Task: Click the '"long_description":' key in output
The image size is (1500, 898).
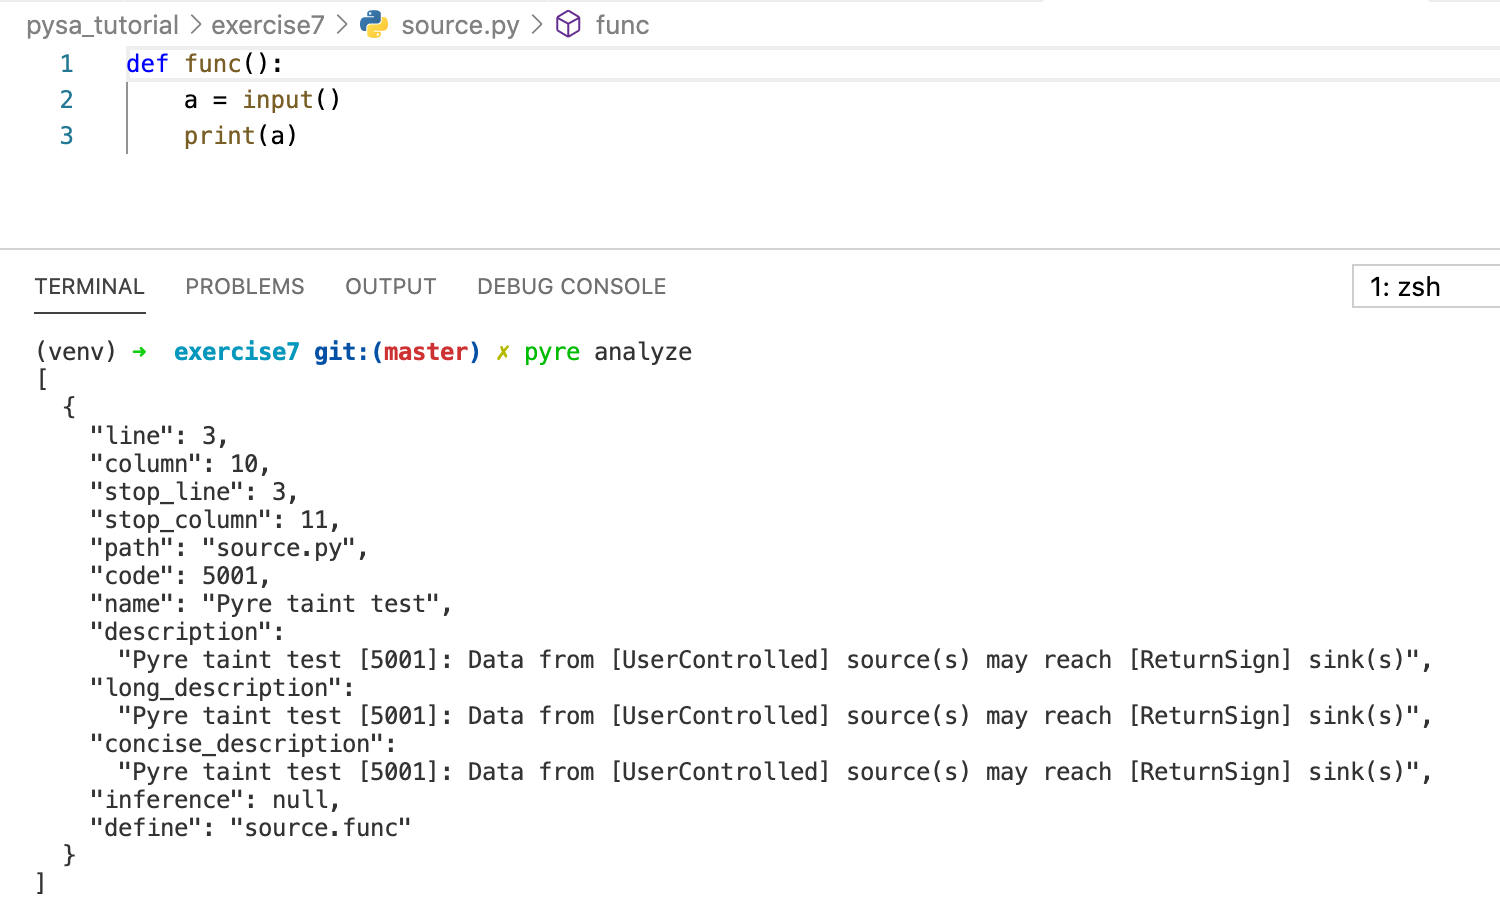Action: 222,688
